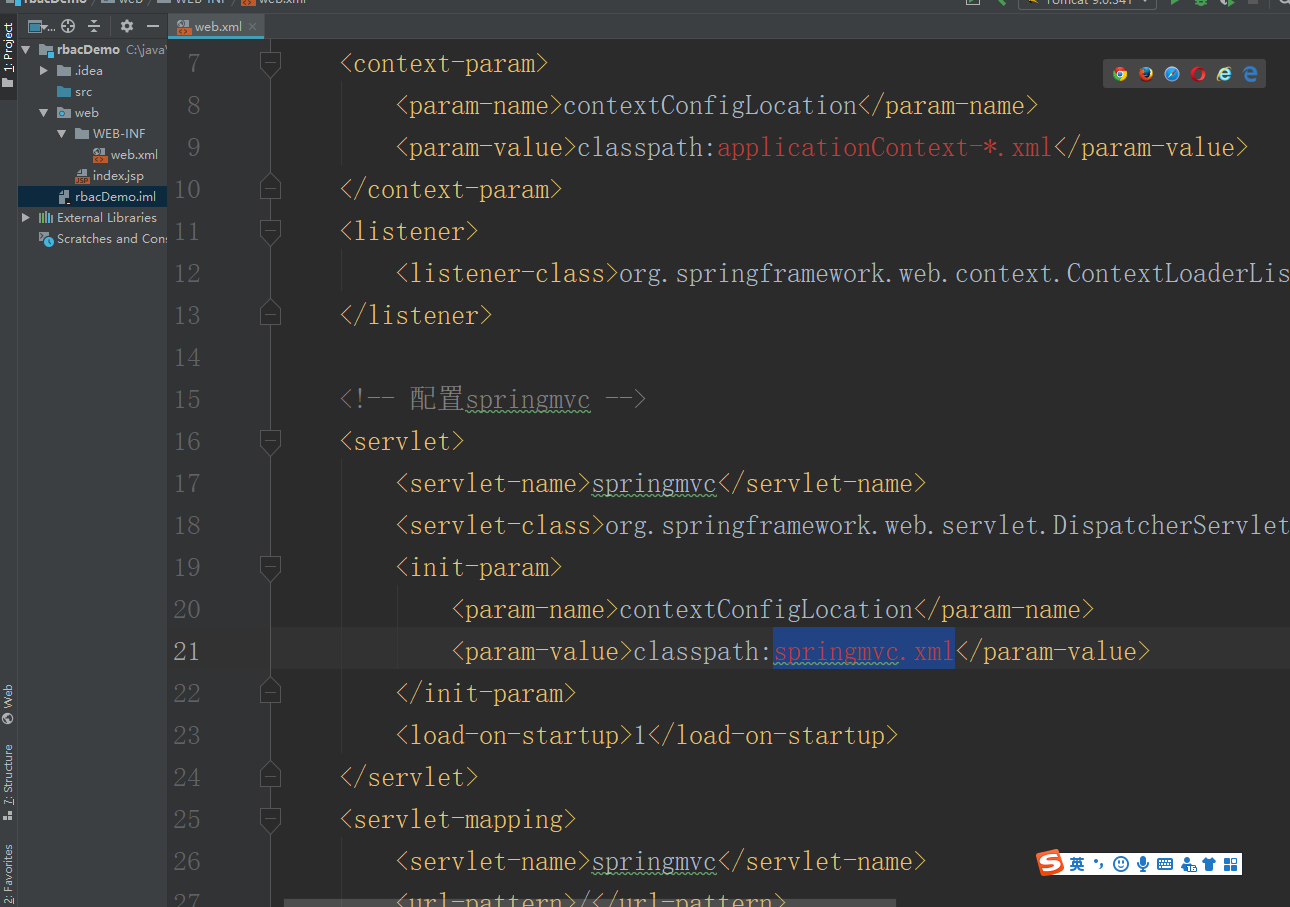Click contextConfigLocation text on line 8
This screenshot has height=907, width=1290.
click(710, 106)
